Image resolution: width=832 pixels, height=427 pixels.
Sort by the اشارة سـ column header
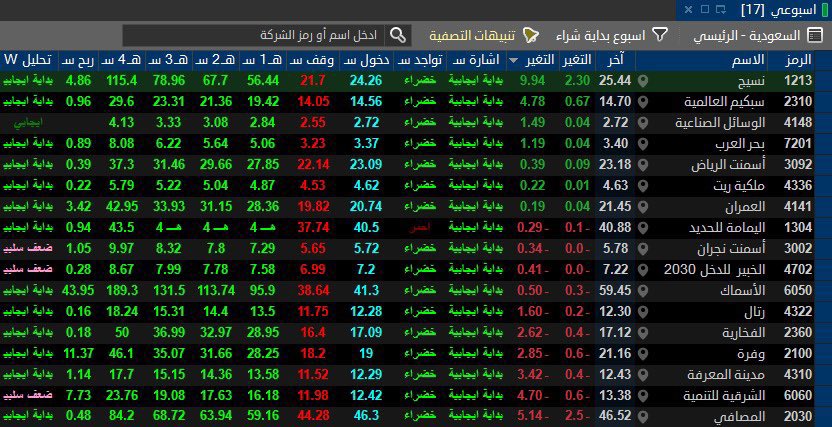tap(476, 60)
